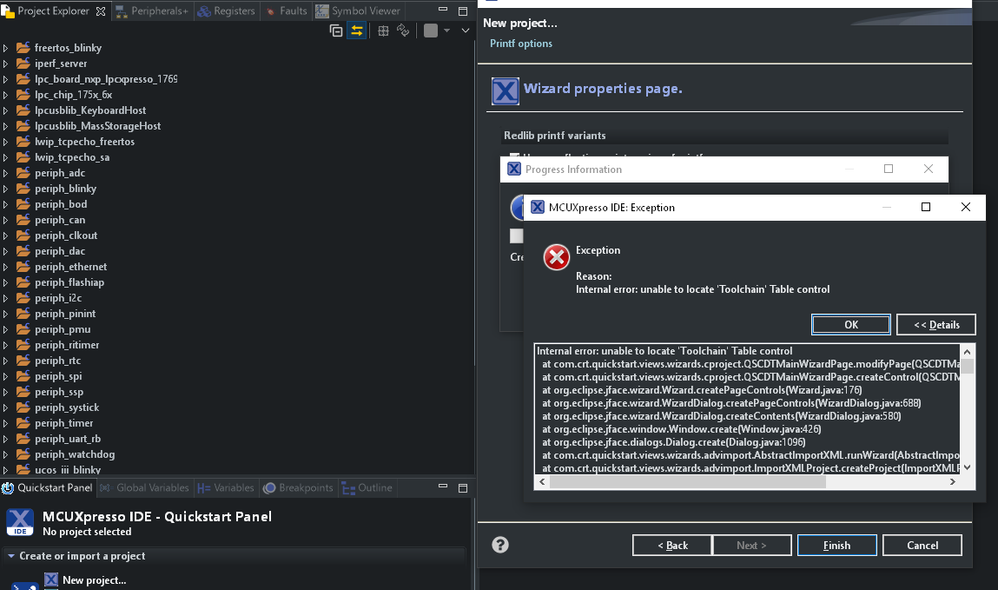Select the periph_systick project

click(x=67, y=407)
